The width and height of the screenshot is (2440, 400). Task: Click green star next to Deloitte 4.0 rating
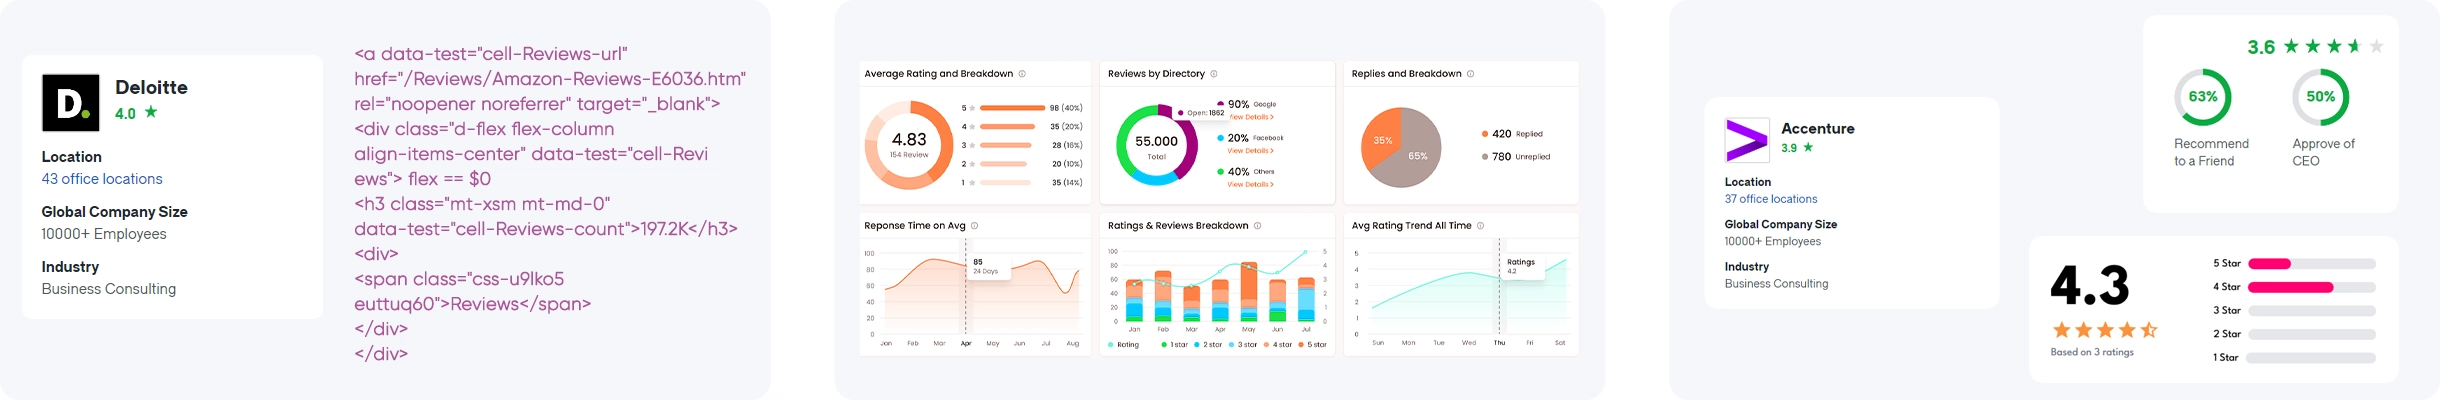(x=151, y=113)
